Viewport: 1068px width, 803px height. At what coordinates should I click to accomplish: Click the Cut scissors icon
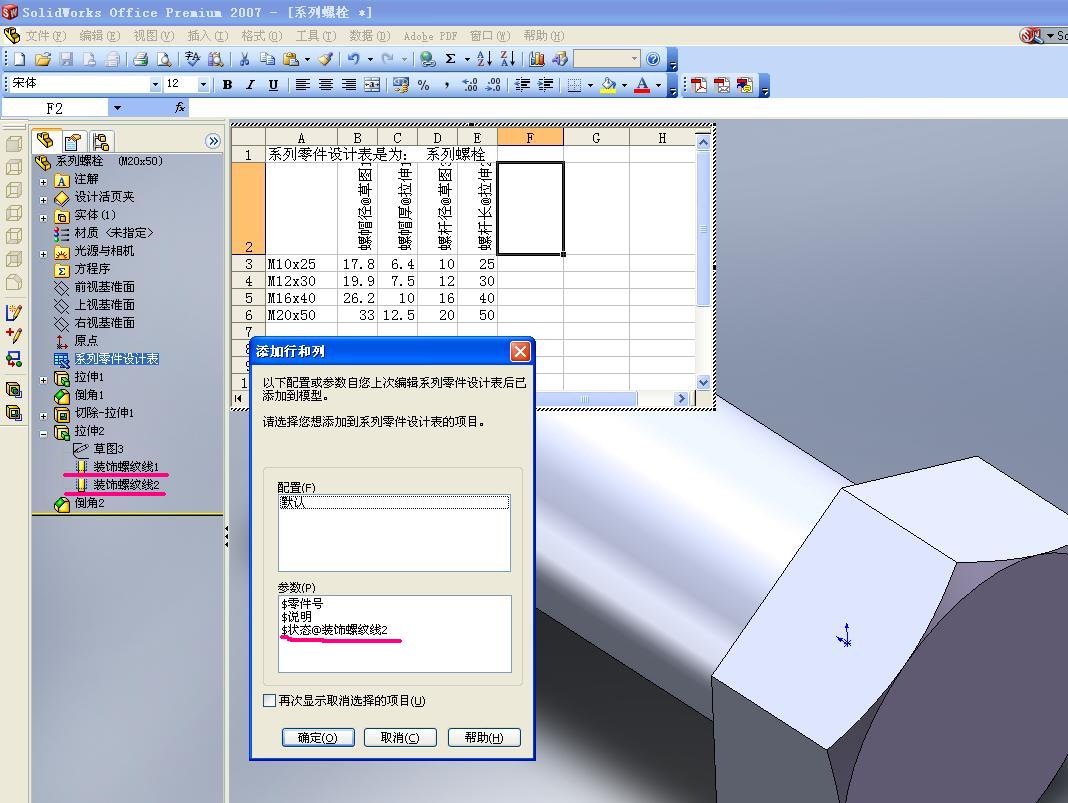point(244,60)
